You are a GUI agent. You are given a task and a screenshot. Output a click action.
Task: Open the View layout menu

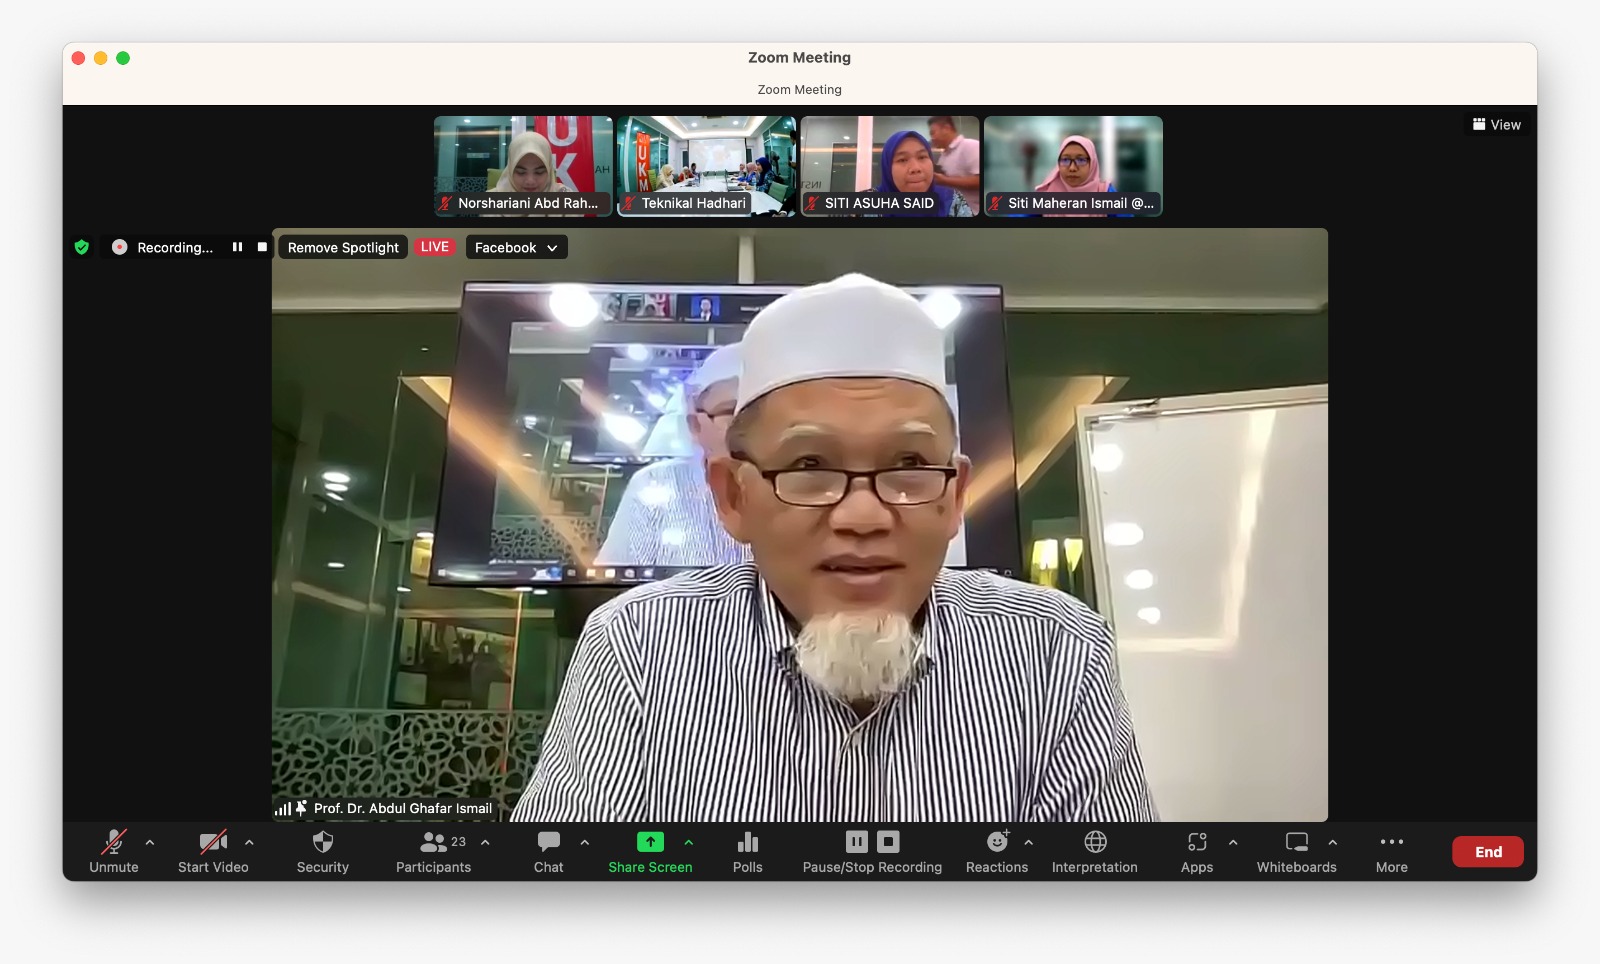1497,125
